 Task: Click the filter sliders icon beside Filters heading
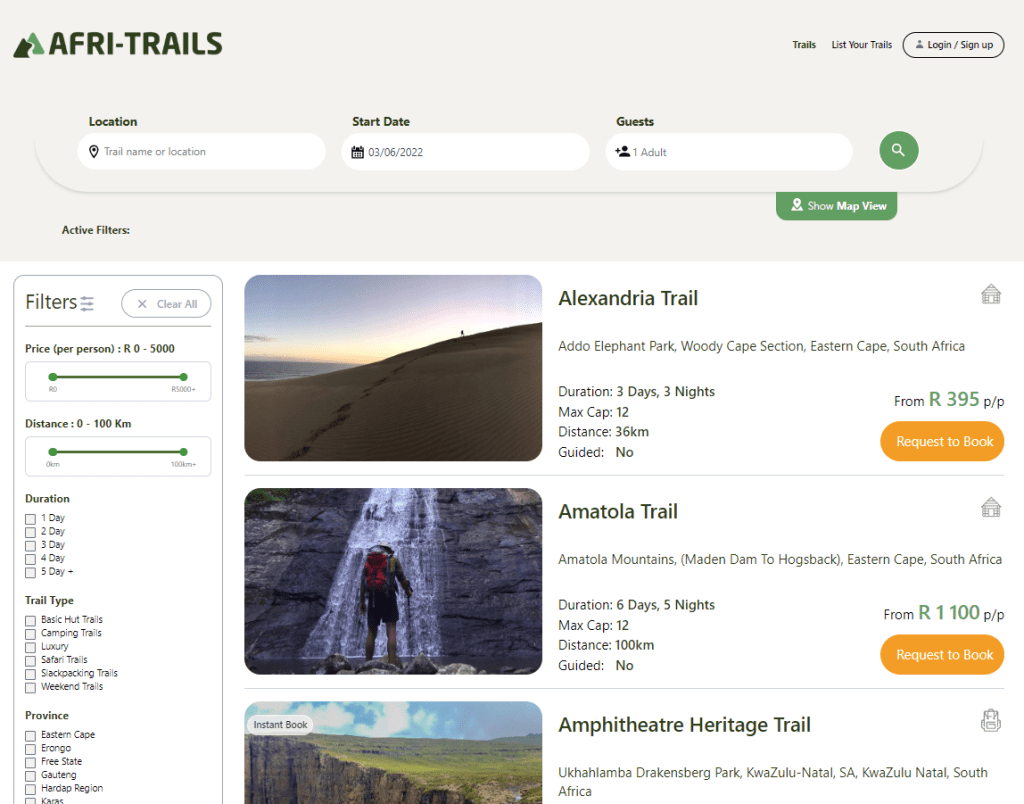87,302
